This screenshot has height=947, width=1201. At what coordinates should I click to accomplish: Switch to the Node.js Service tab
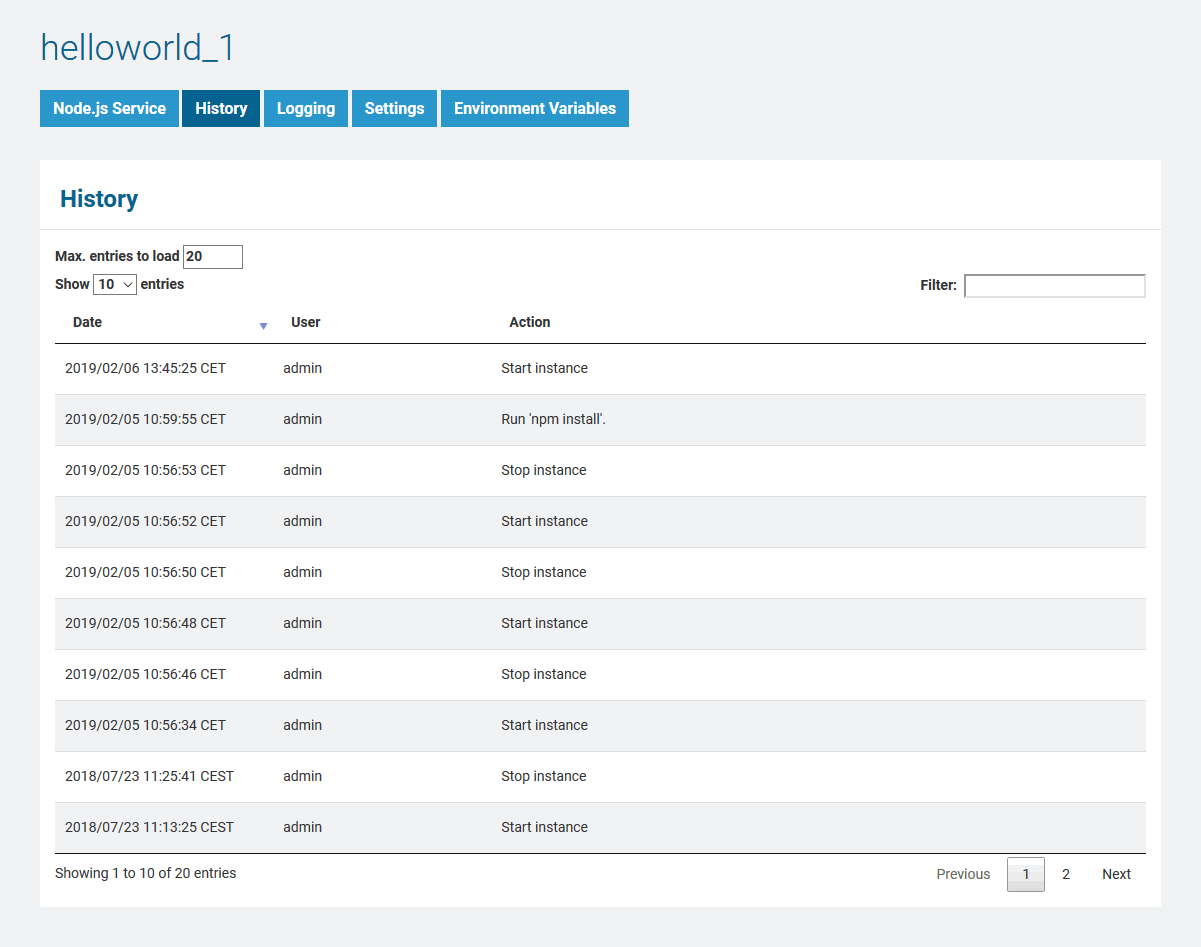coord(109,109)
